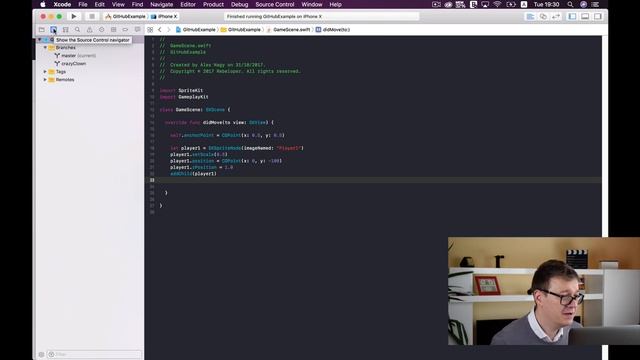The height and width of the screenshot is (360, 640).
Task: Open the Editor menu
Action: click(188, 4)
